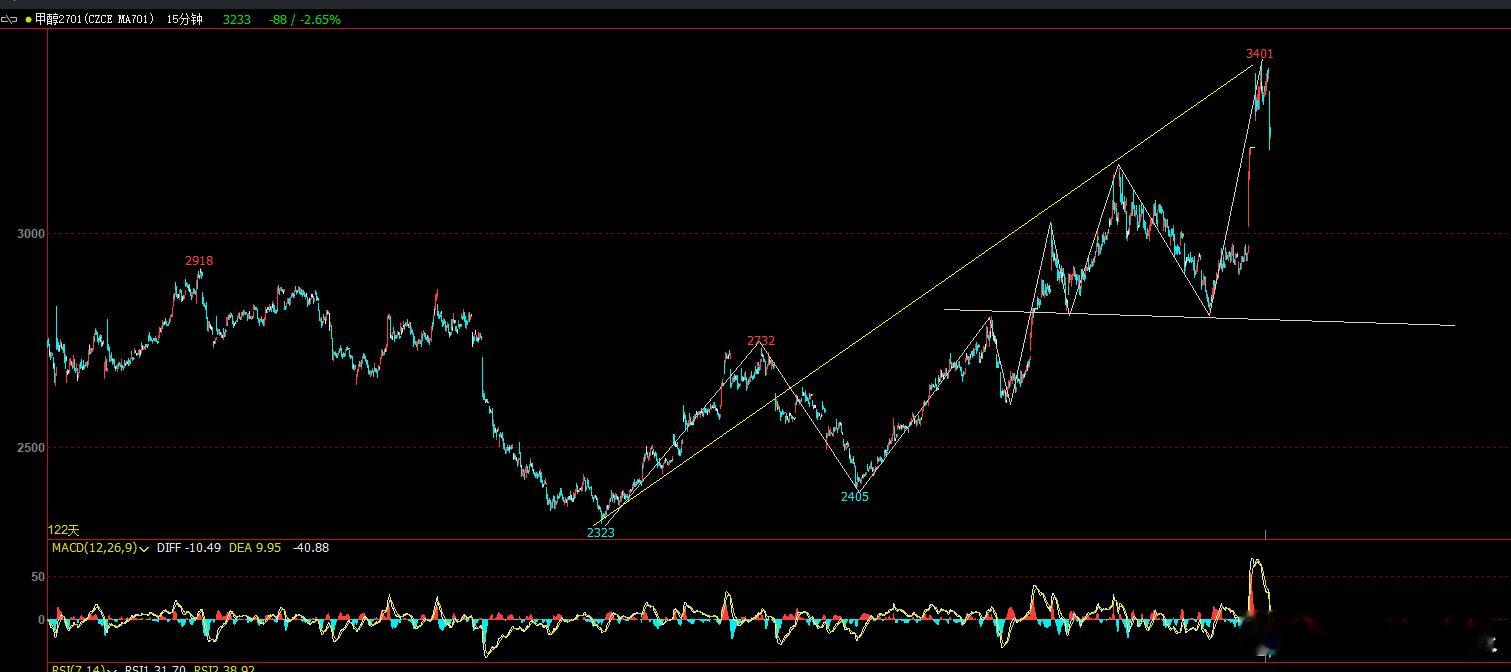This screenshot has width=1511, height=672.
Task: Click the 122天 day-count label
Action: (x=63, y=530)
